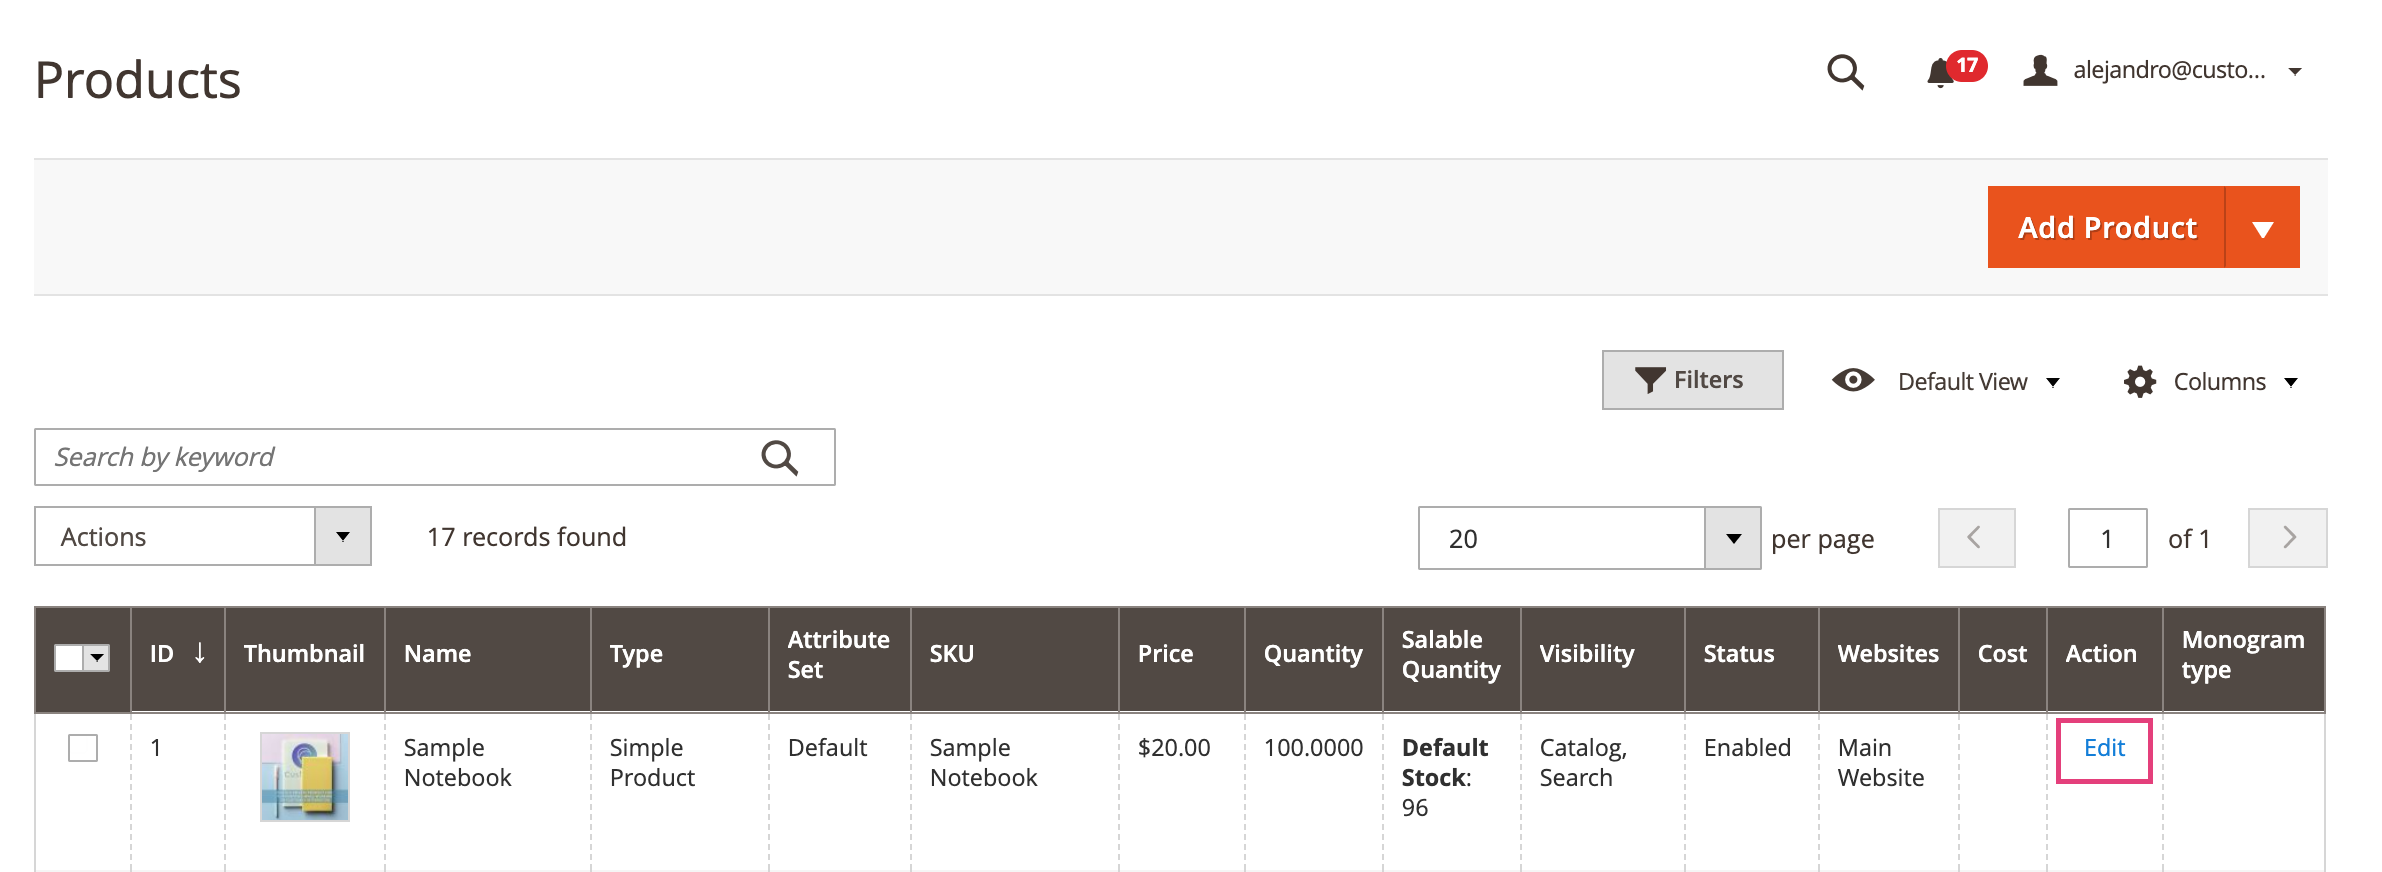Image resolution: width=2382 pixels, height=872 pixels.
Task: Click Edit link for Sample Notebook
Action: [2104, 748]
